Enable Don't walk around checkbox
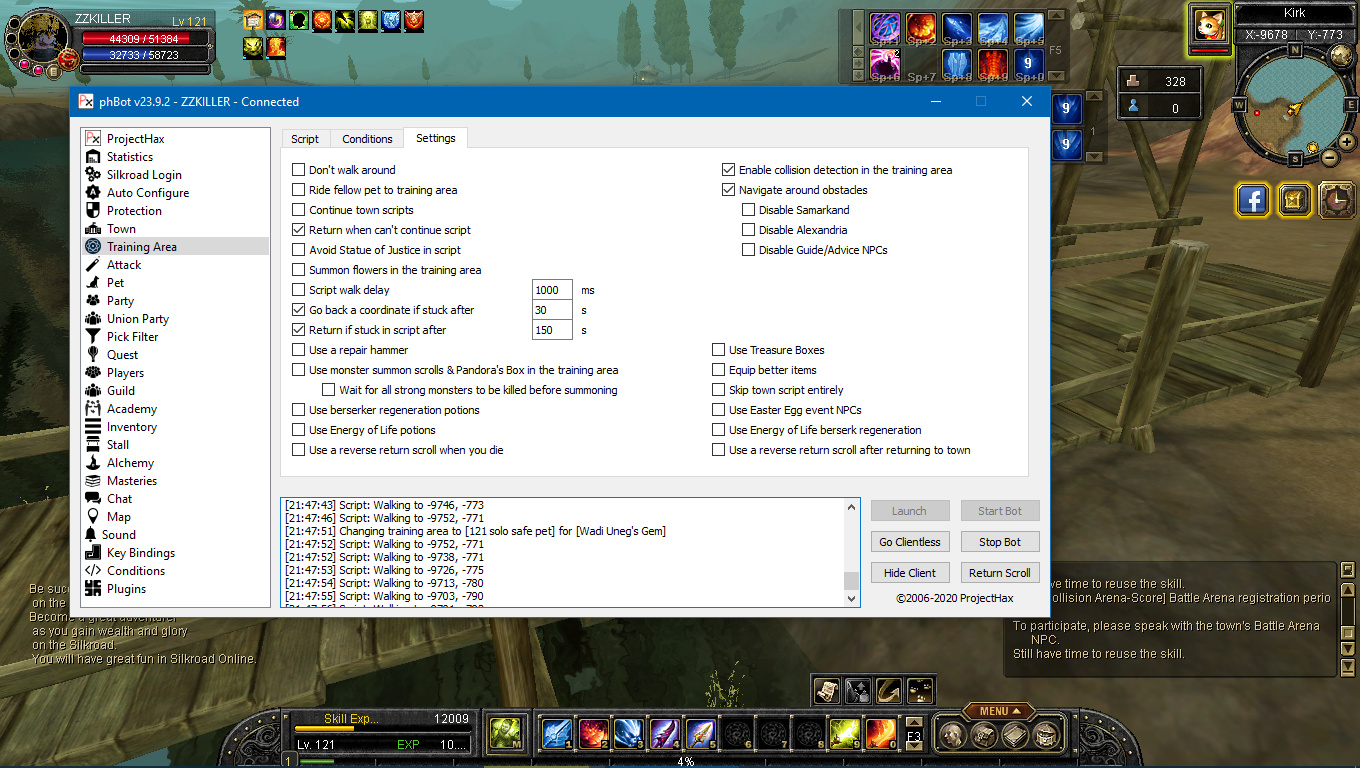 pos(299,170)
